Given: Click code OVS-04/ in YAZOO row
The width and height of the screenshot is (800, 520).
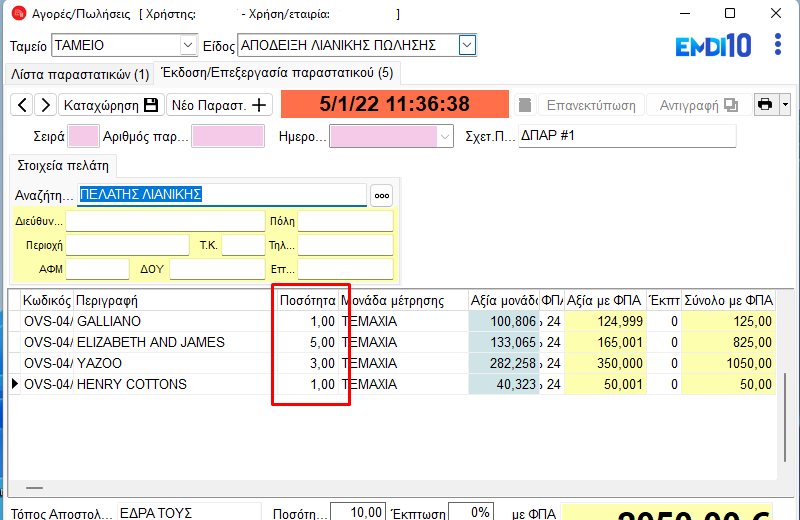Looking at the screenshot, I should pyautogui.click(x=48, y=363).
